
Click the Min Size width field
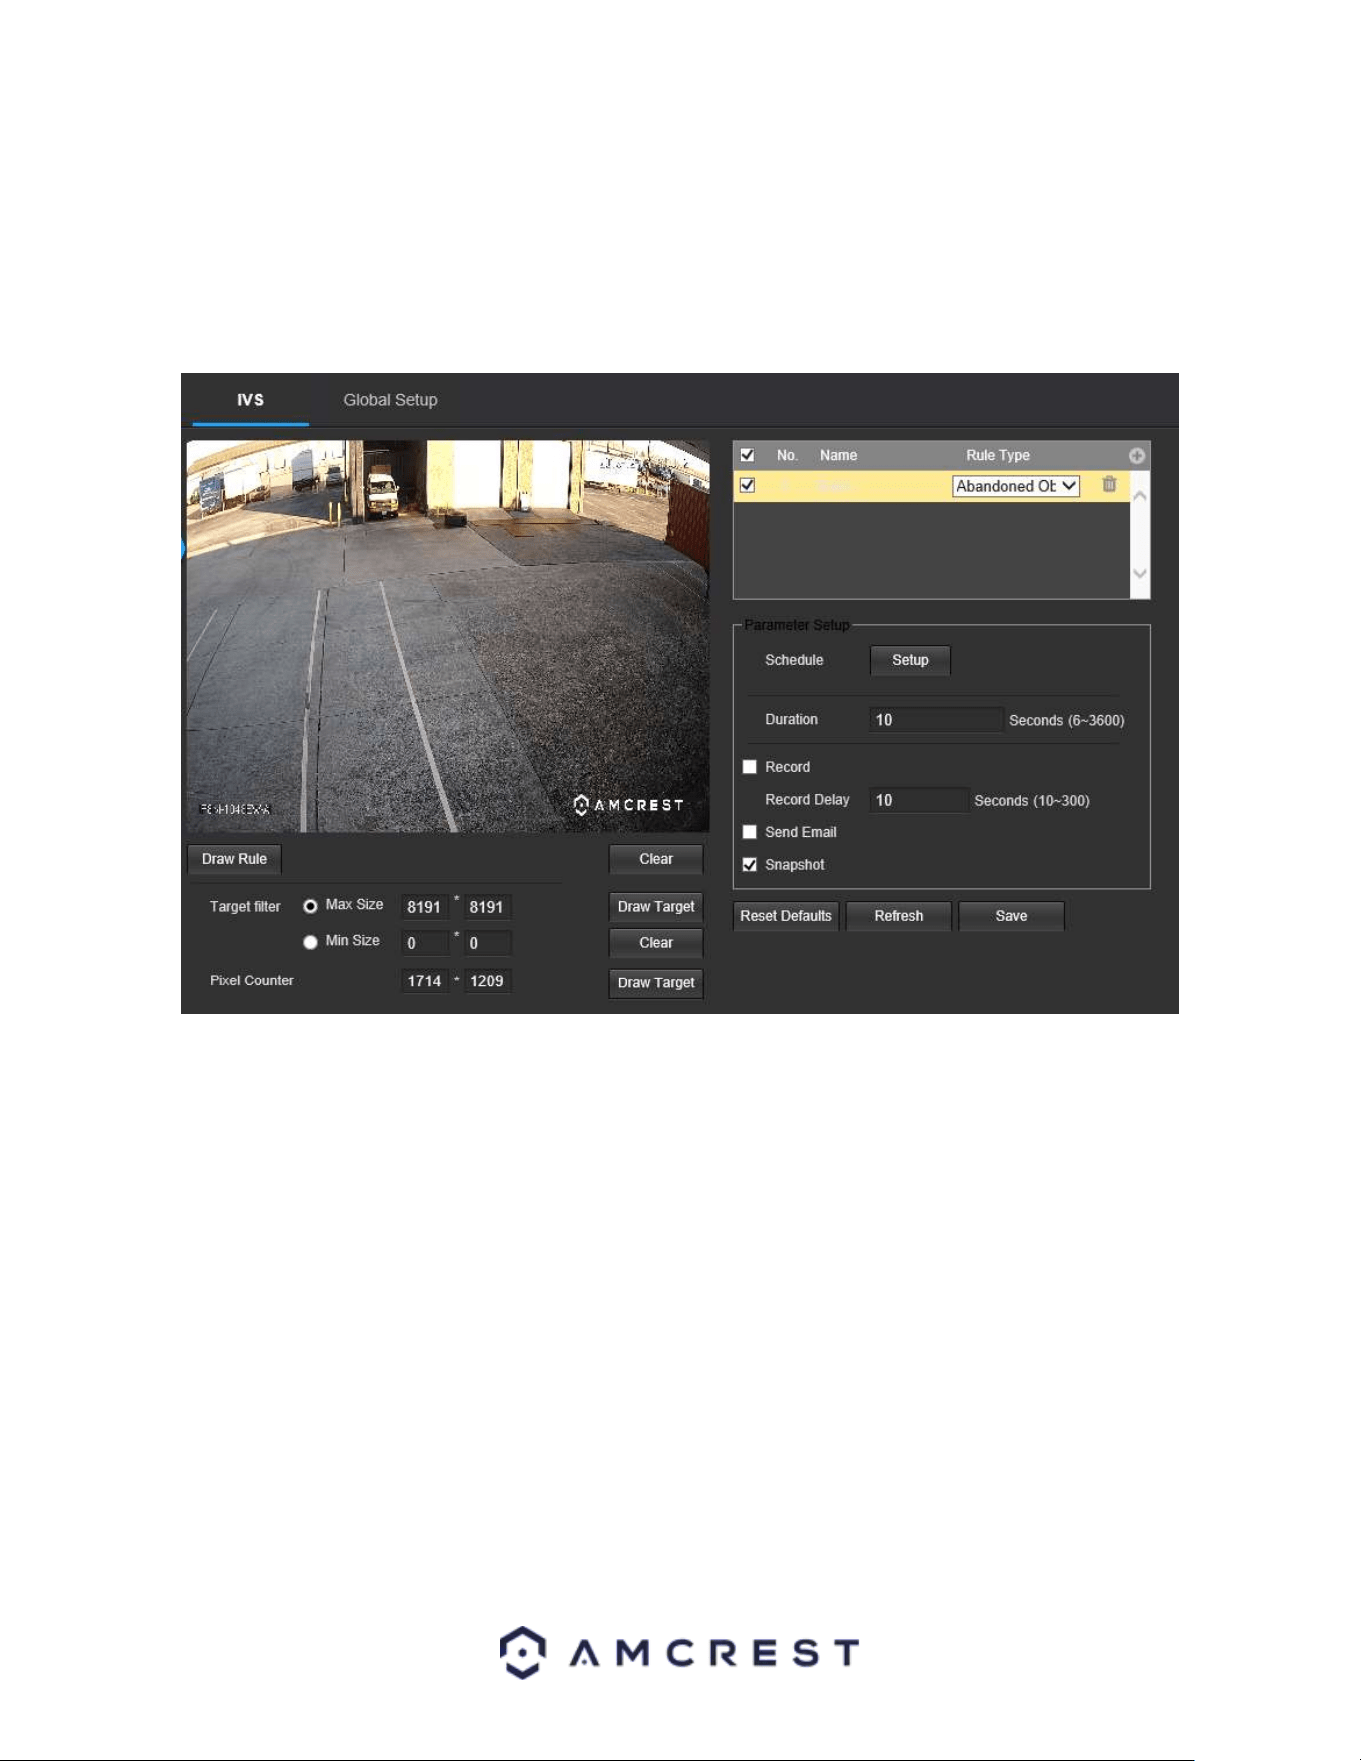[x=424, y=943]
